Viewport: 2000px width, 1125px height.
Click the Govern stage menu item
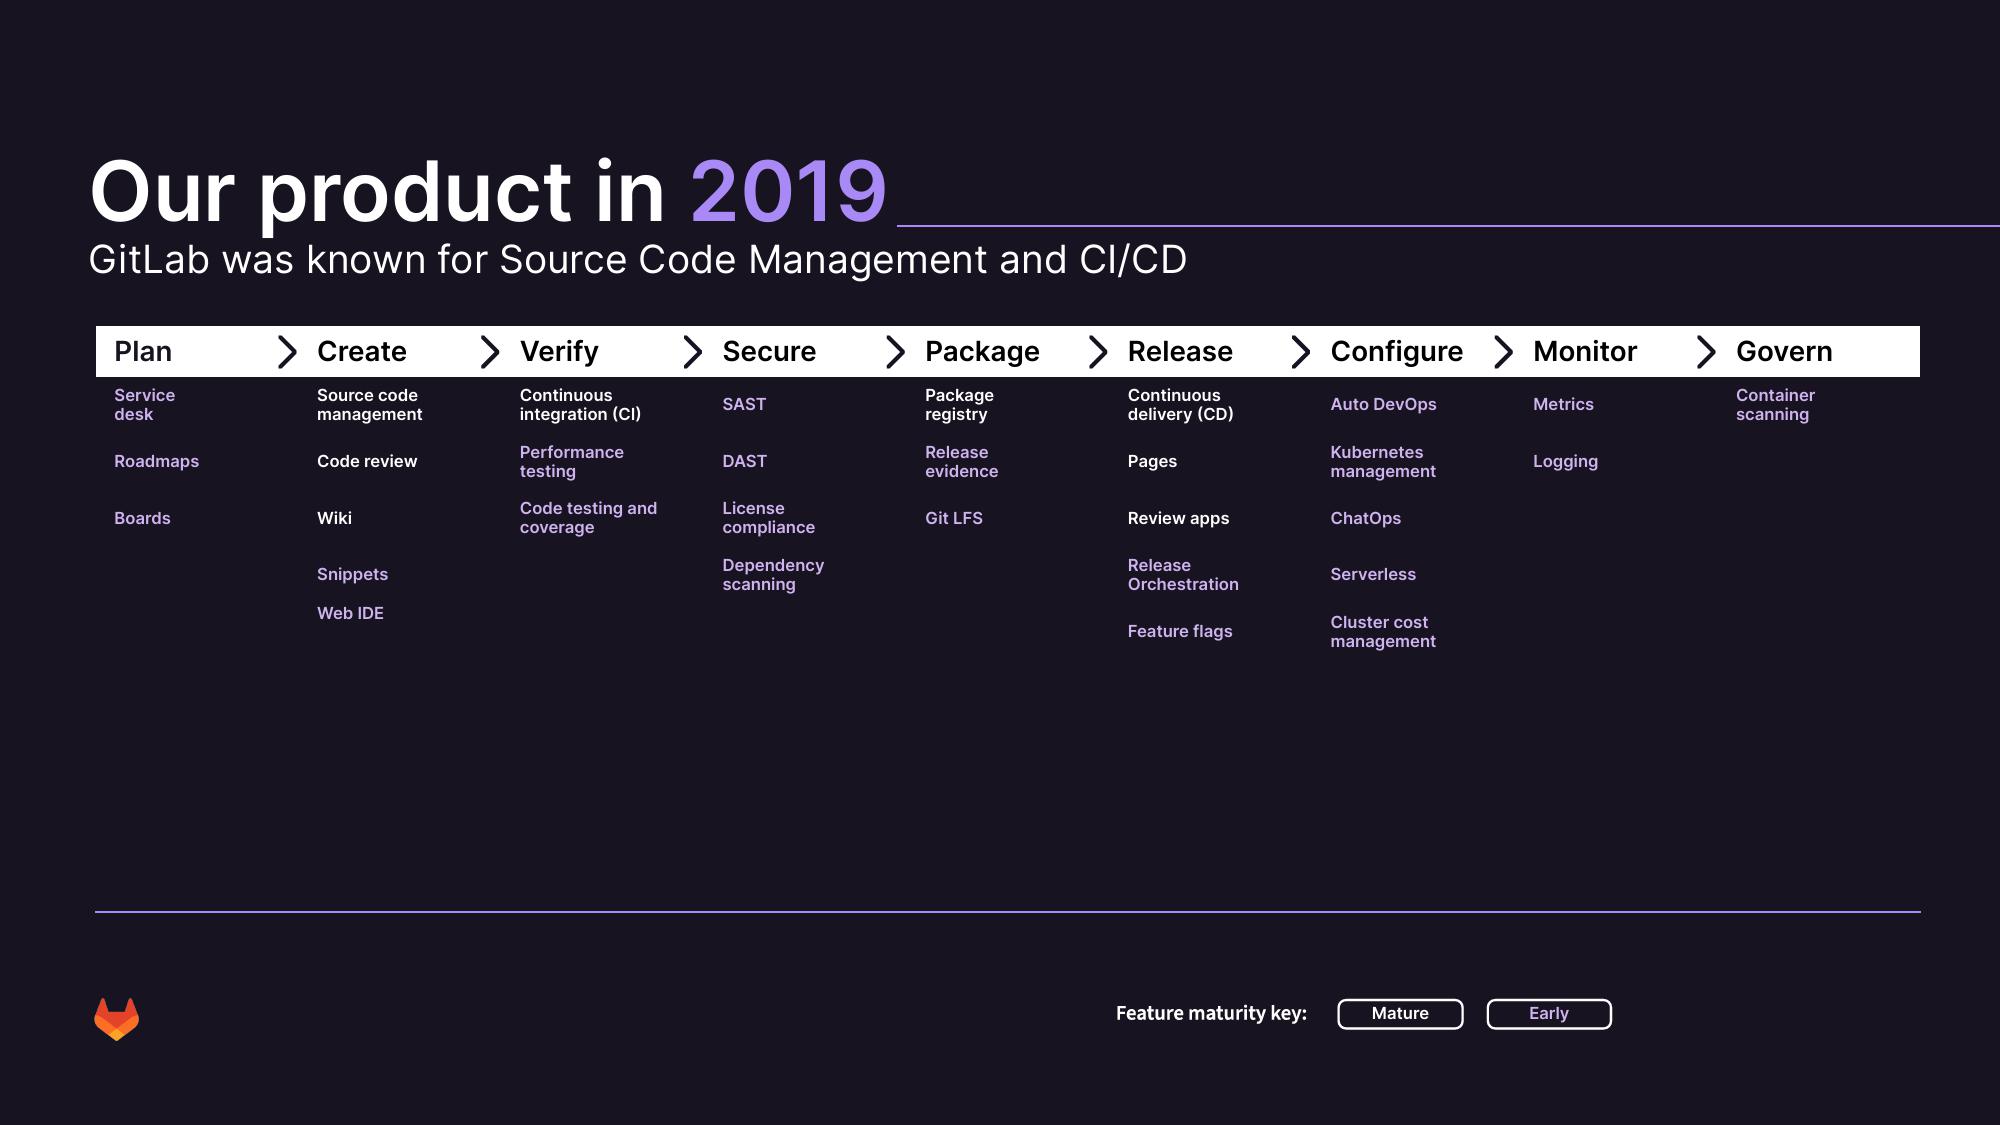(1784, 350)
